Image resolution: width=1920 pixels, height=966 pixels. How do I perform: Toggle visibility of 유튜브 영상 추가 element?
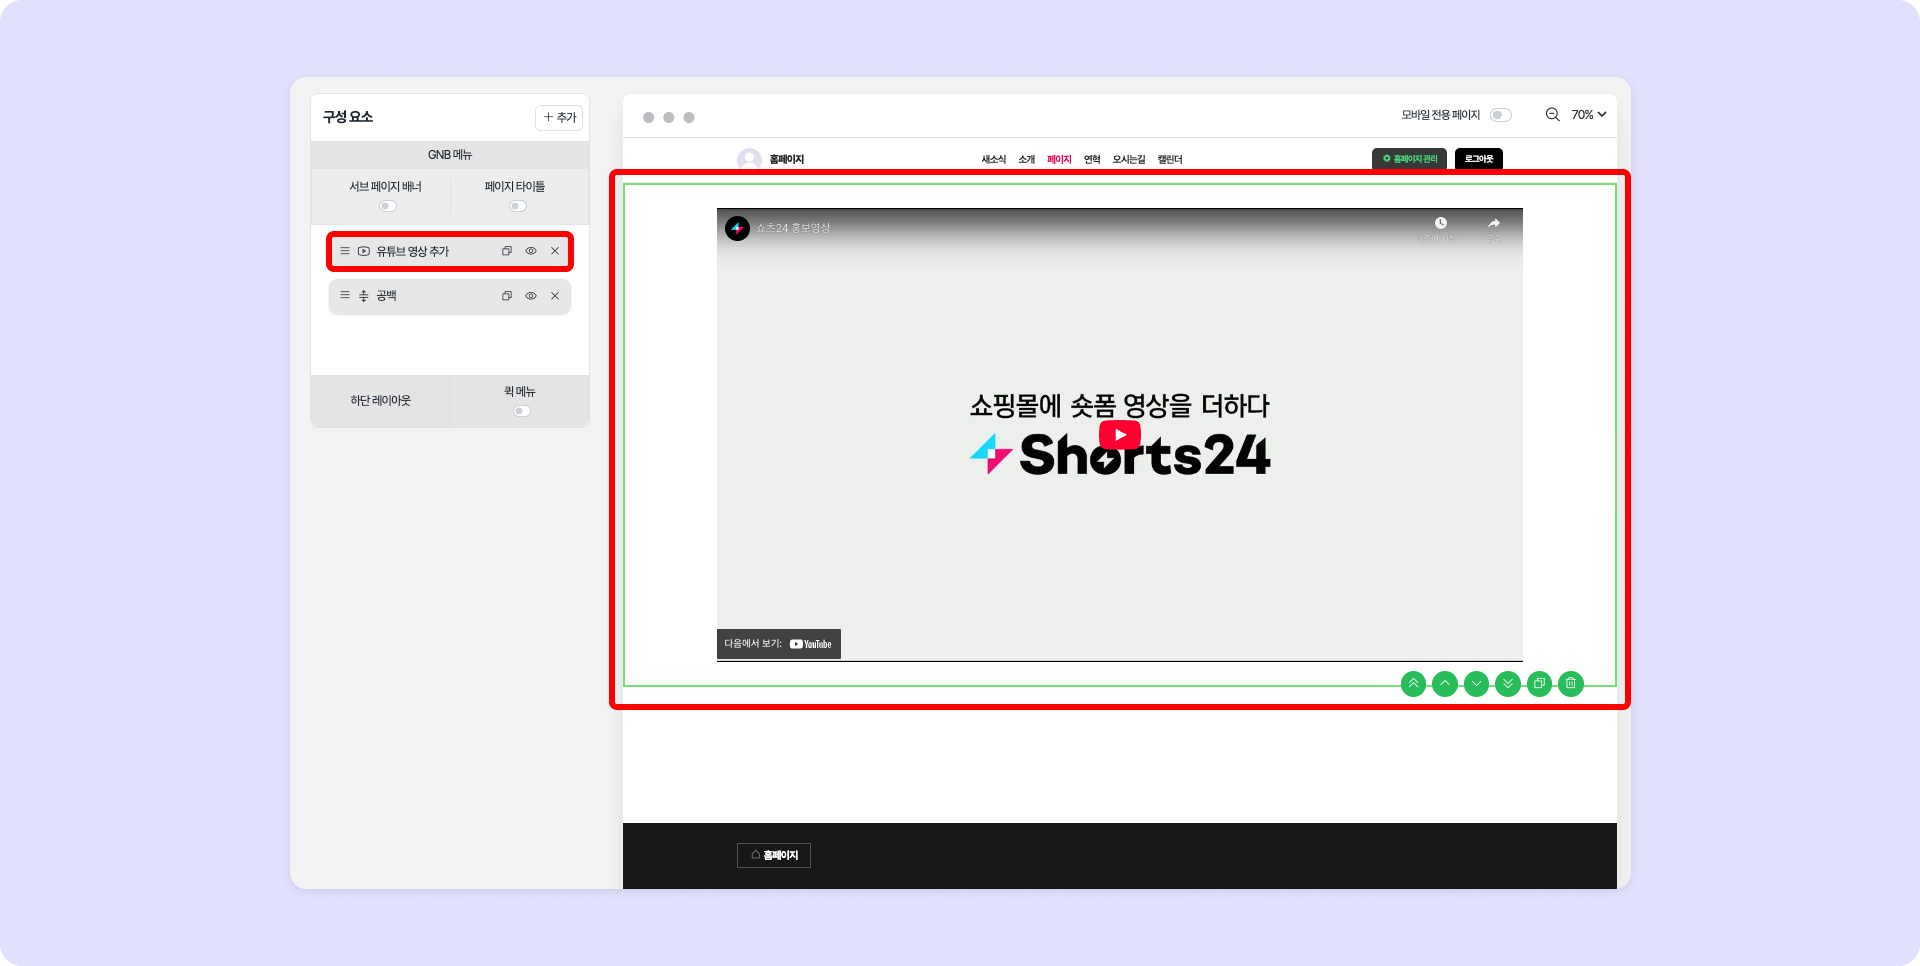[531, 251]
